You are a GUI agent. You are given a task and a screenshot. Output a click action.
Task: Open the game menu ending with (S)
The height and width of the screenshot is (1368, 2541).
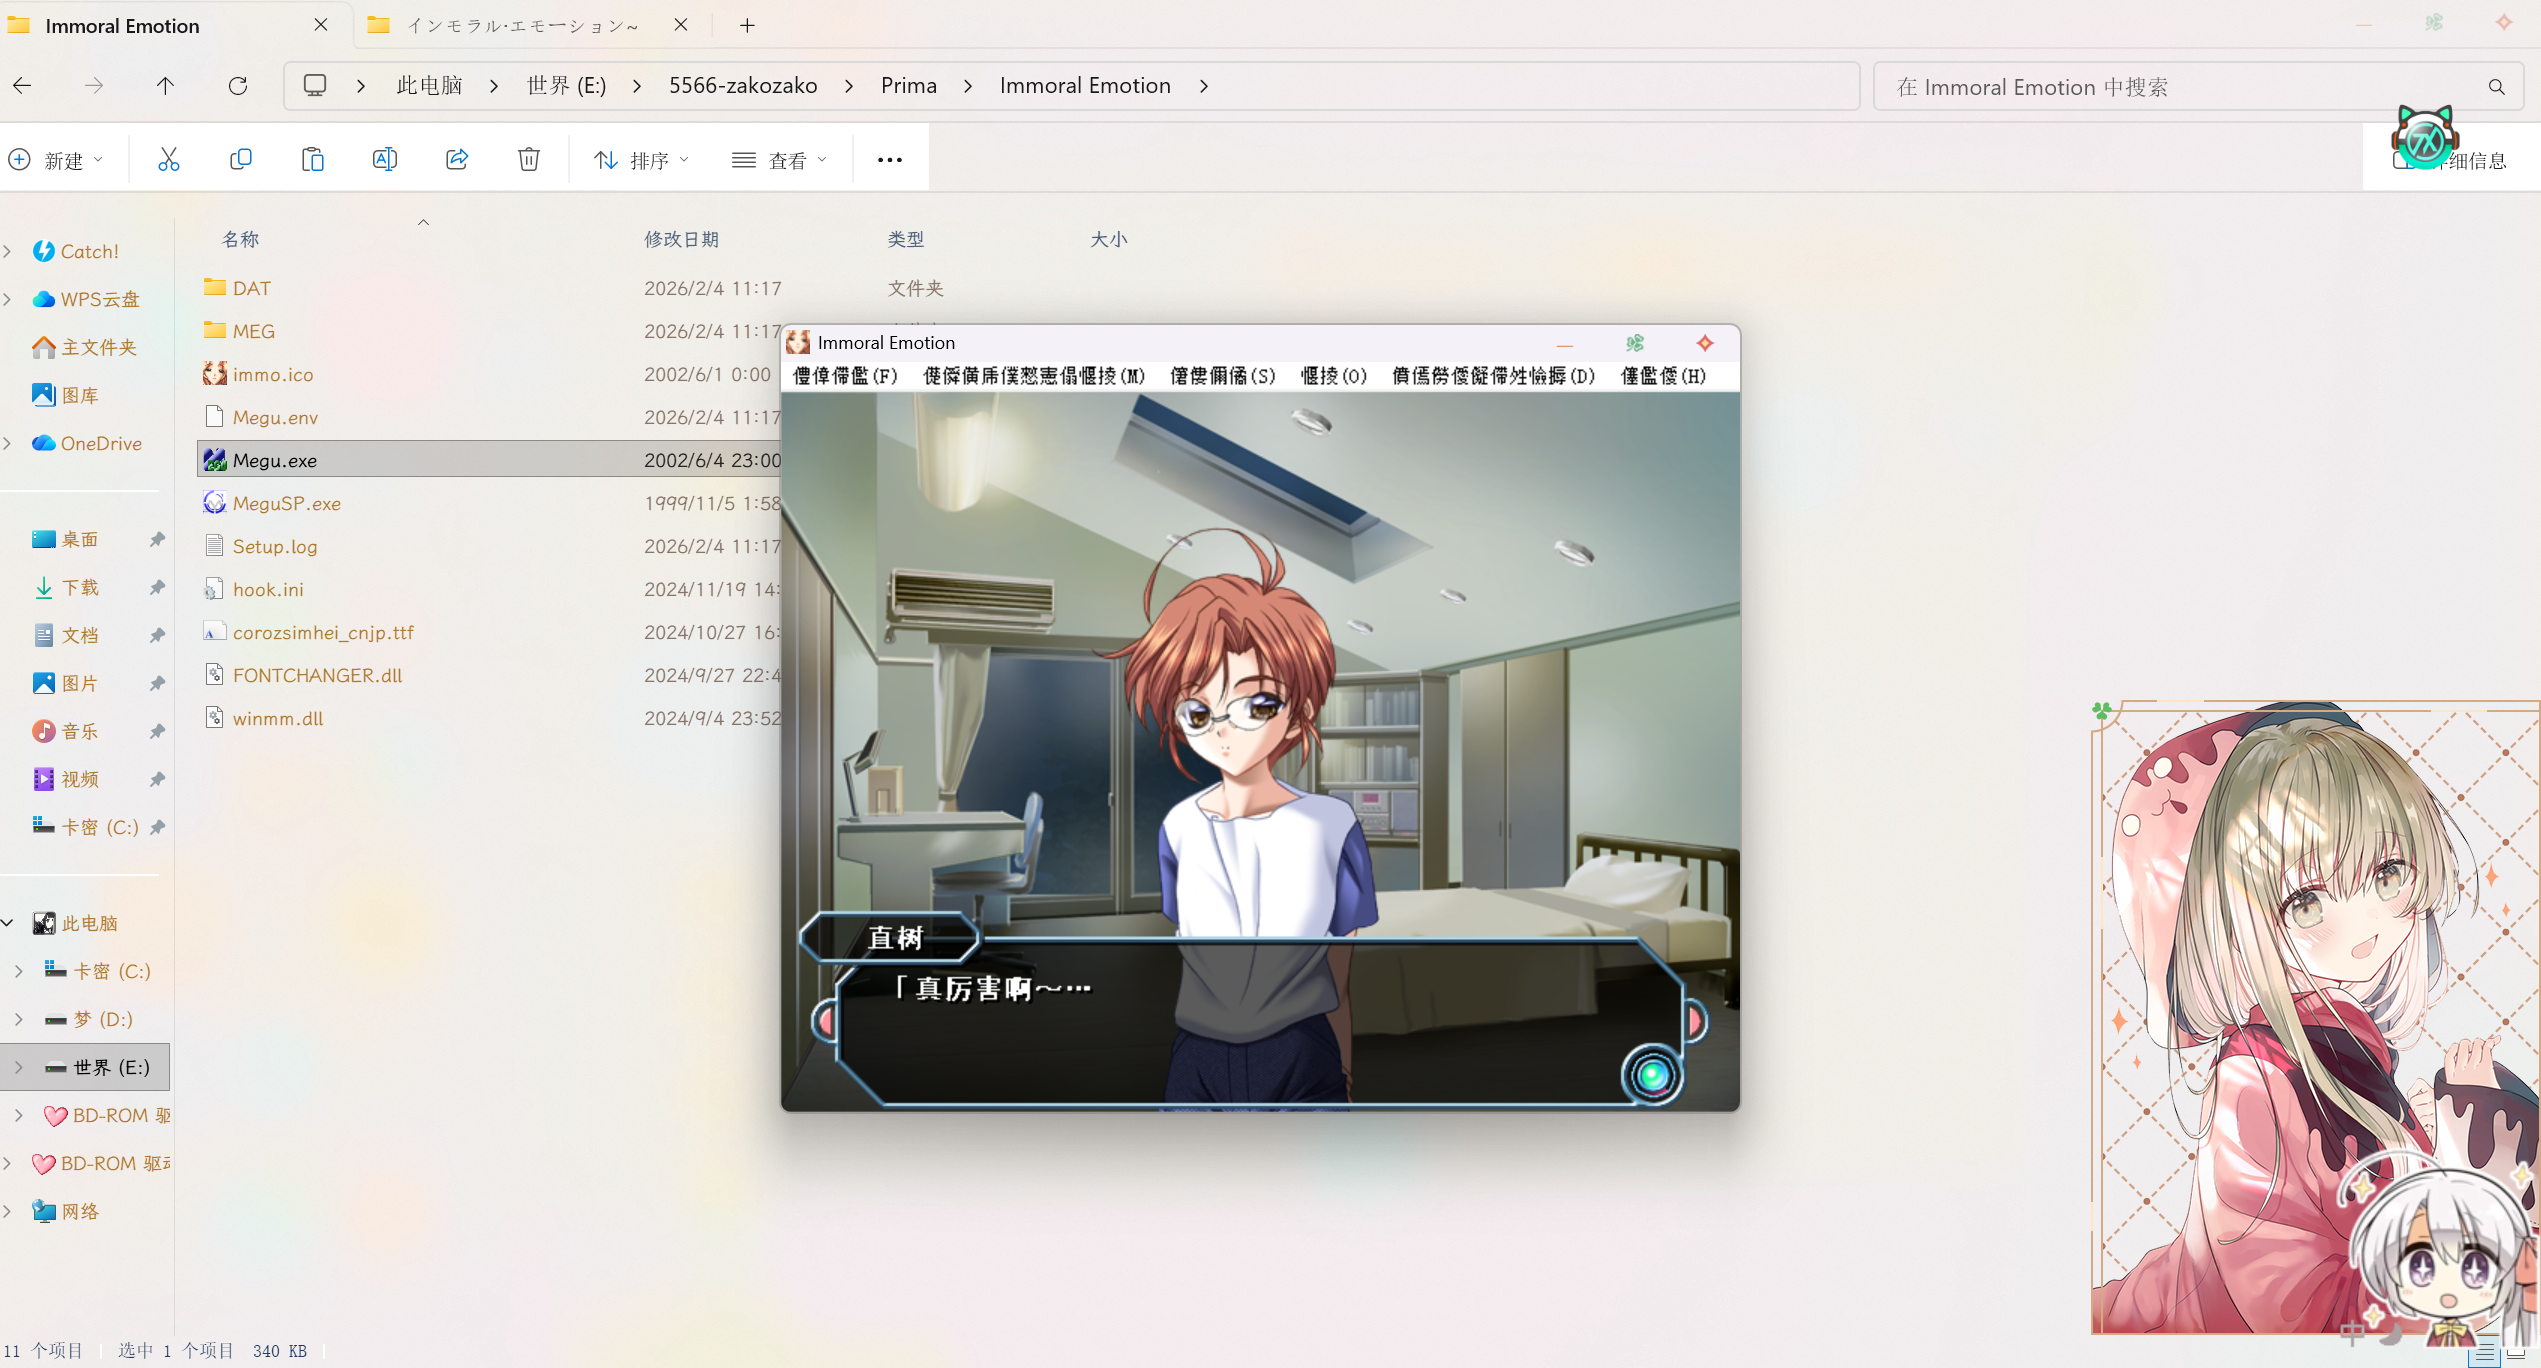pyautogui.click(x=1222, y=376)
